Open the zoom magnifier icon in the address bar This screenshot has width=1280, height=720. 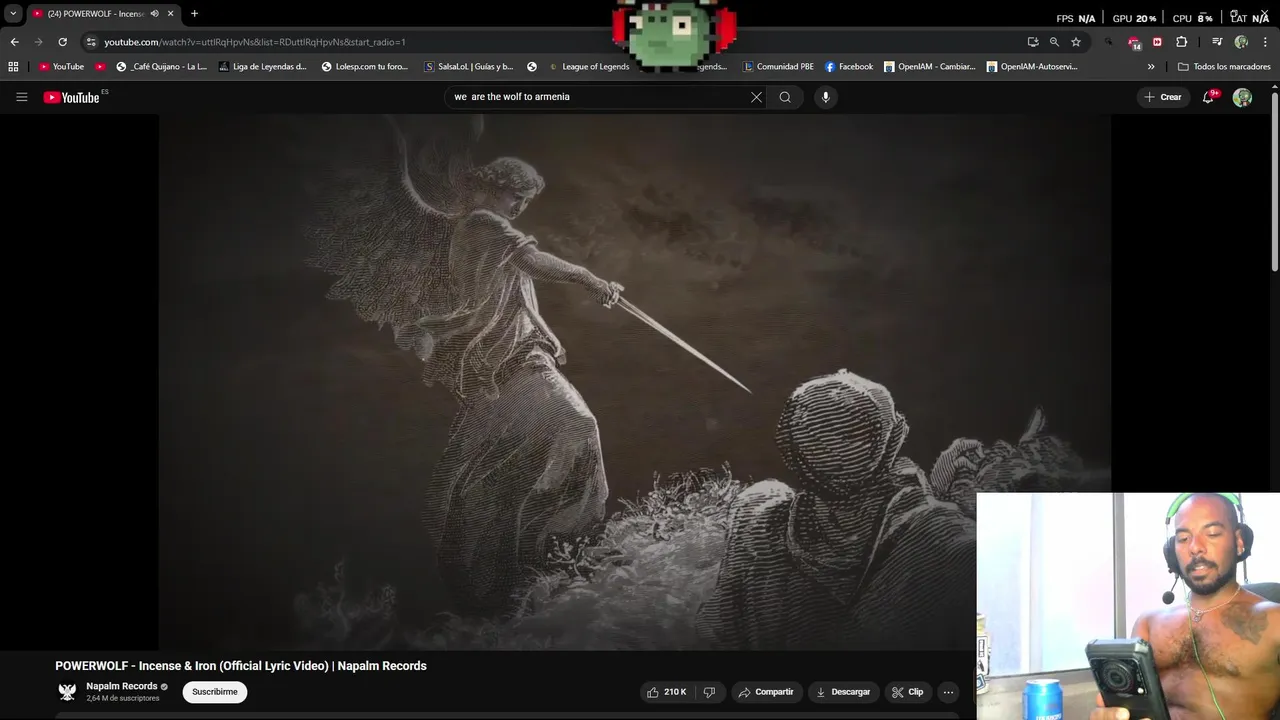(1054, 42)
